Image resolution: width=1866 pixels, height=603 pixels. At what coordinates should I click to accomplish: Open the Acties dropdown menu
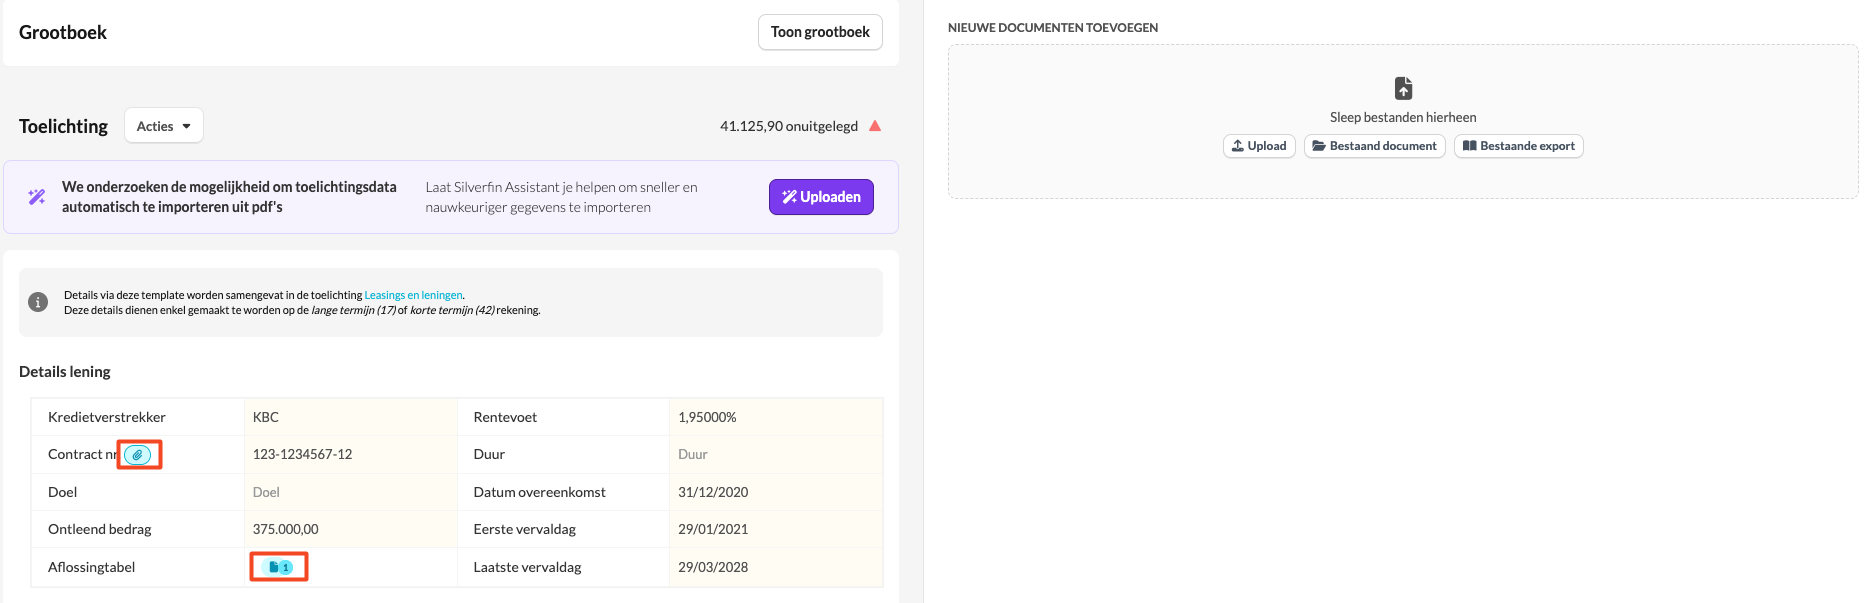click(x=164, y=126)
